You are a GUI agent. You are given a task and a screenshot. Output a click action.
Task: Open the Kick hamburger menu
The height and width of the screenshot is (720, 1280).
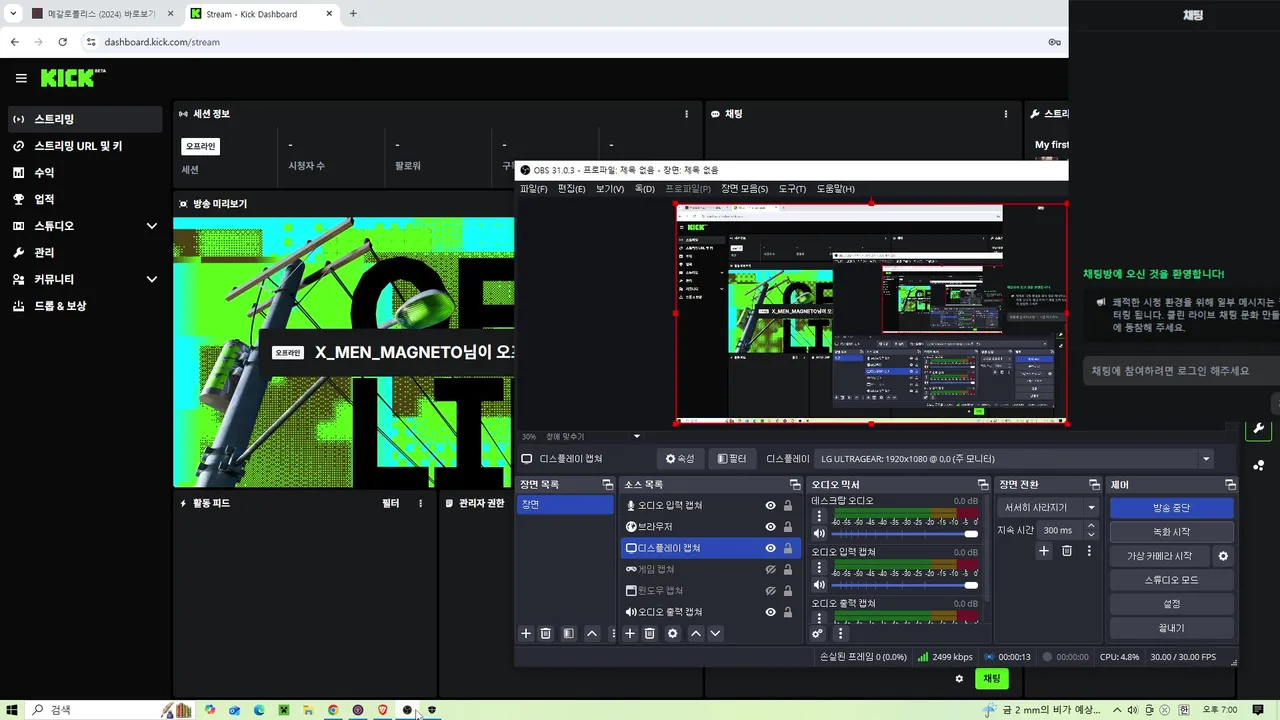[21, 78]
